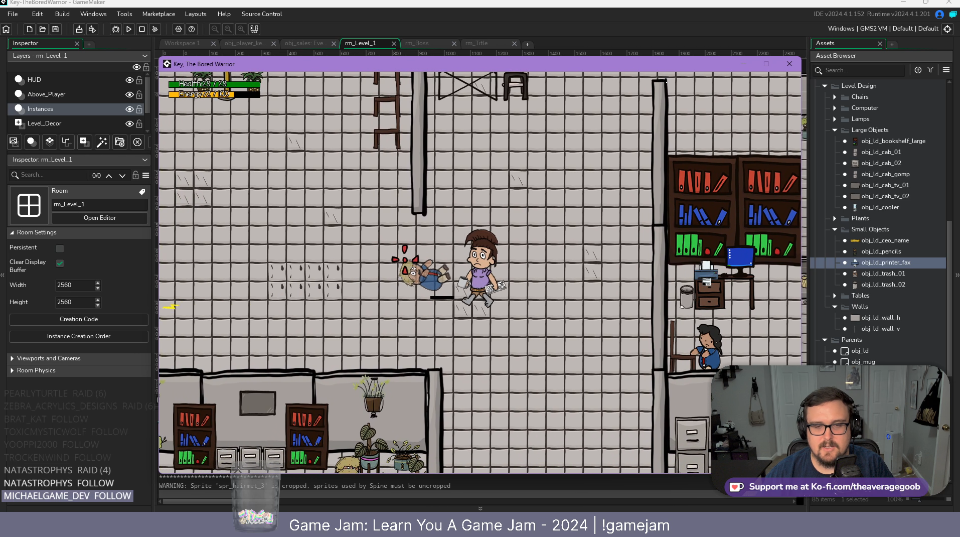Open Asset Browser filter funnel icon
Viewport: 960px width, 537px height.
point(930,70)
